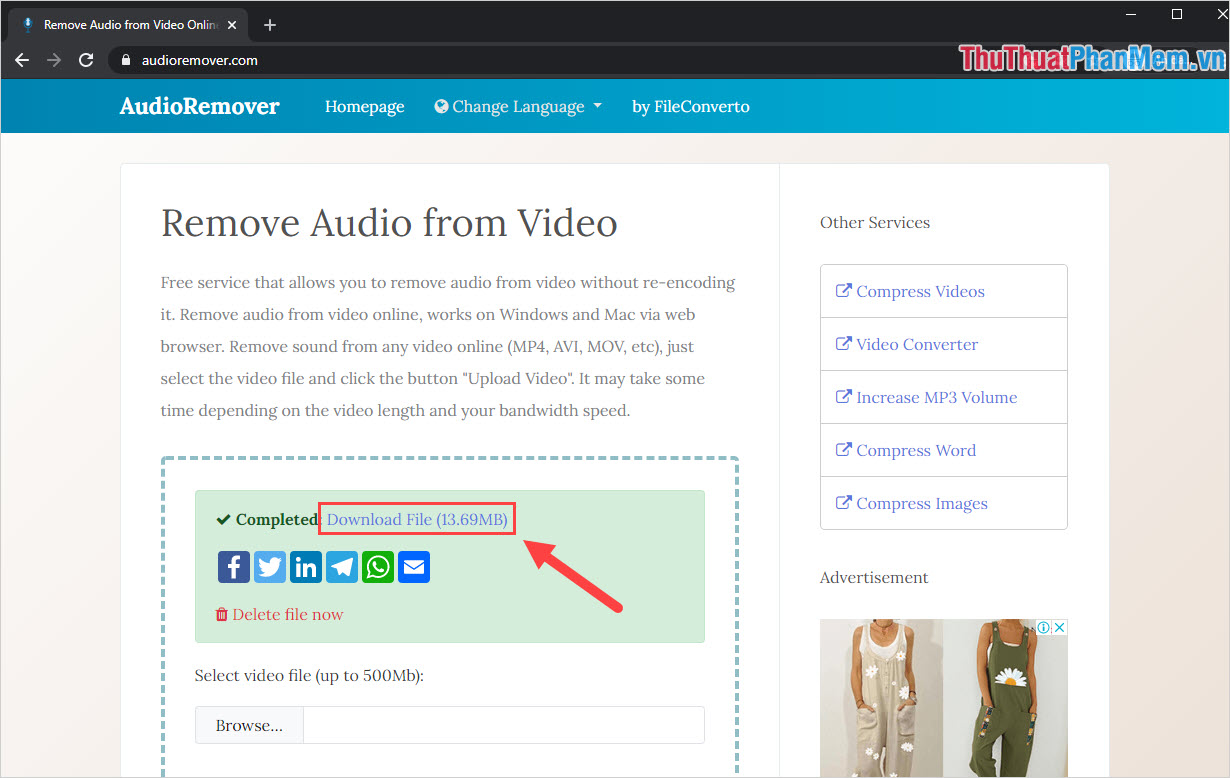The height and width of the screenshot is (778, 1230).
Task: Close the advertisement with its X button
Action: 1059,627
